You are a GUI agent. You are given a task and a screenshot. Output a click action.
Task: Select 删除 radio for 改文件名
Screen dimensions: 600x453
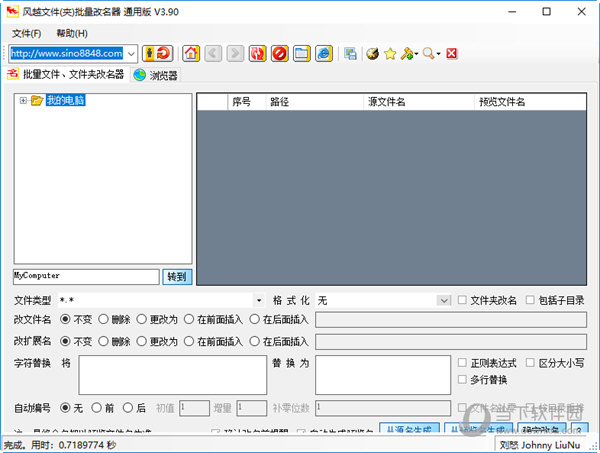(104, 319)
